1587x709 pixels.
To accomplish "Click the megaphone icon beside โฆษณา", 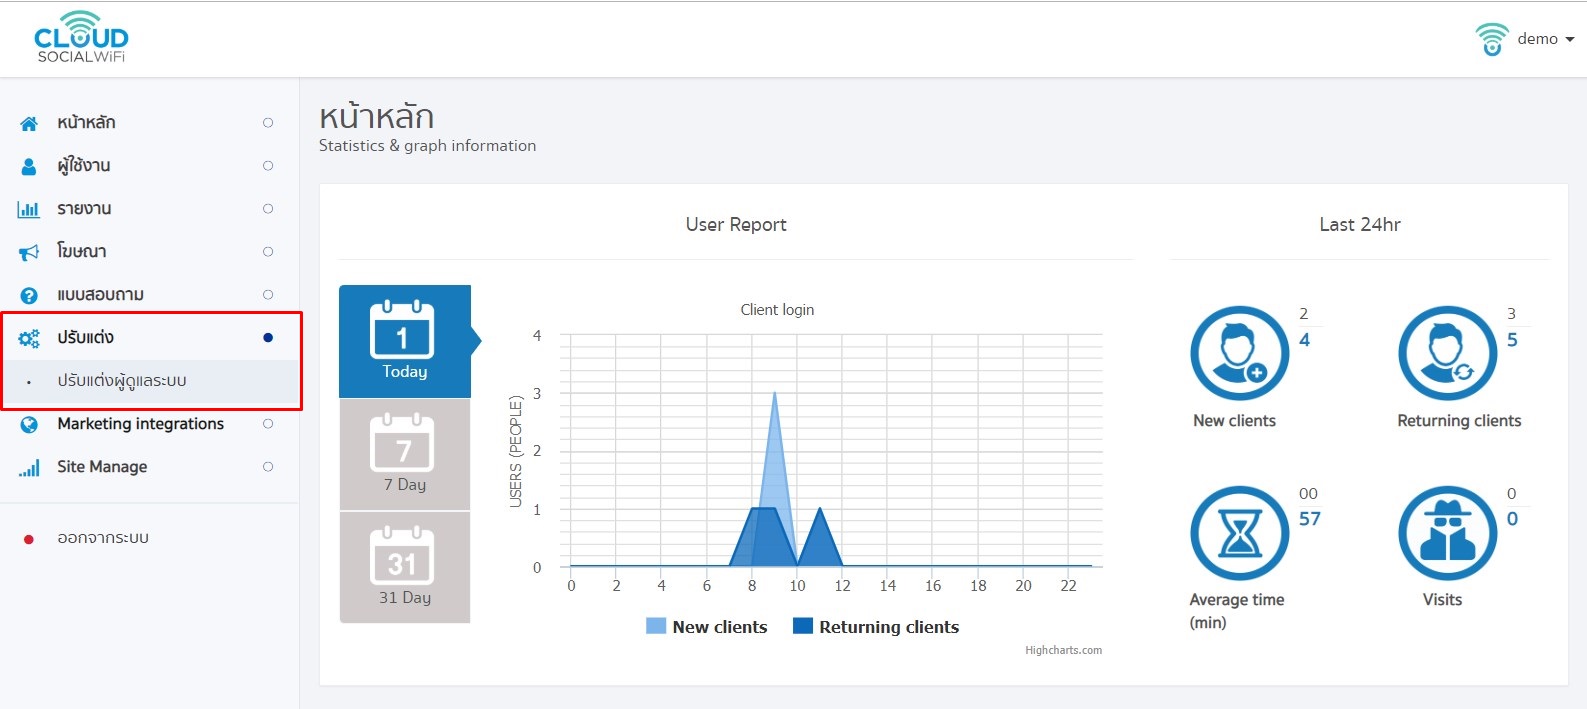I will pos(29,252).
